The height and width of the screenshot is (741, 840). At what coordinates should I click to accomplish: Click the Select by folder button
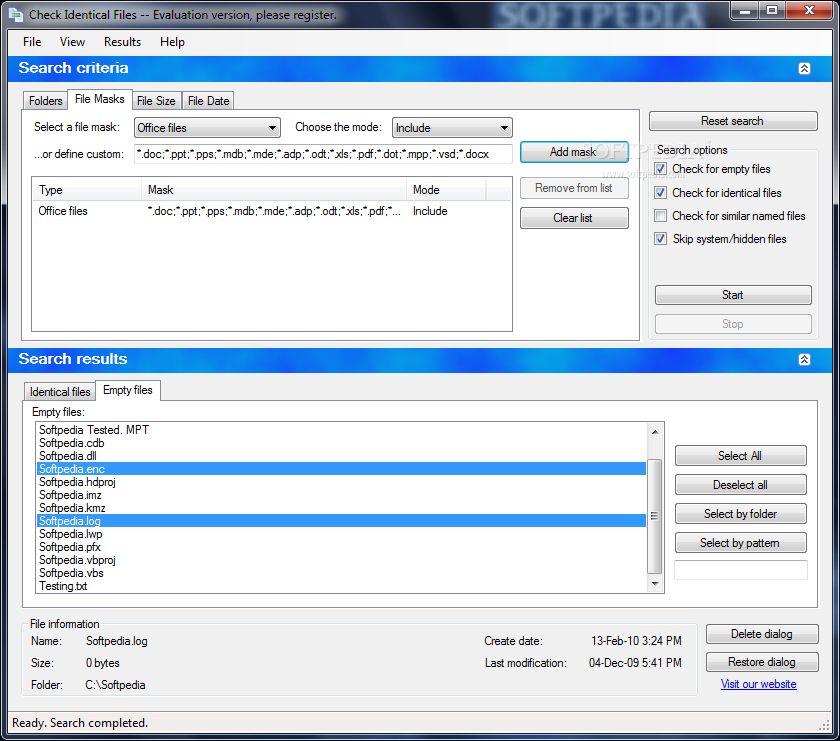point(740,514)
